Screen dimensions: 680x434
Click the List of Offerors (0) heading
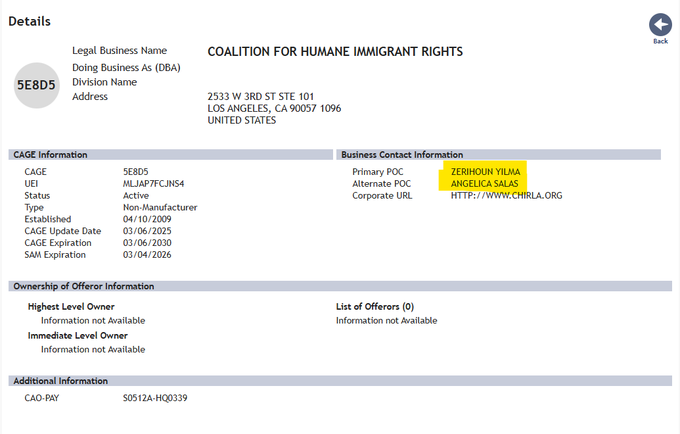click(375, 306)
